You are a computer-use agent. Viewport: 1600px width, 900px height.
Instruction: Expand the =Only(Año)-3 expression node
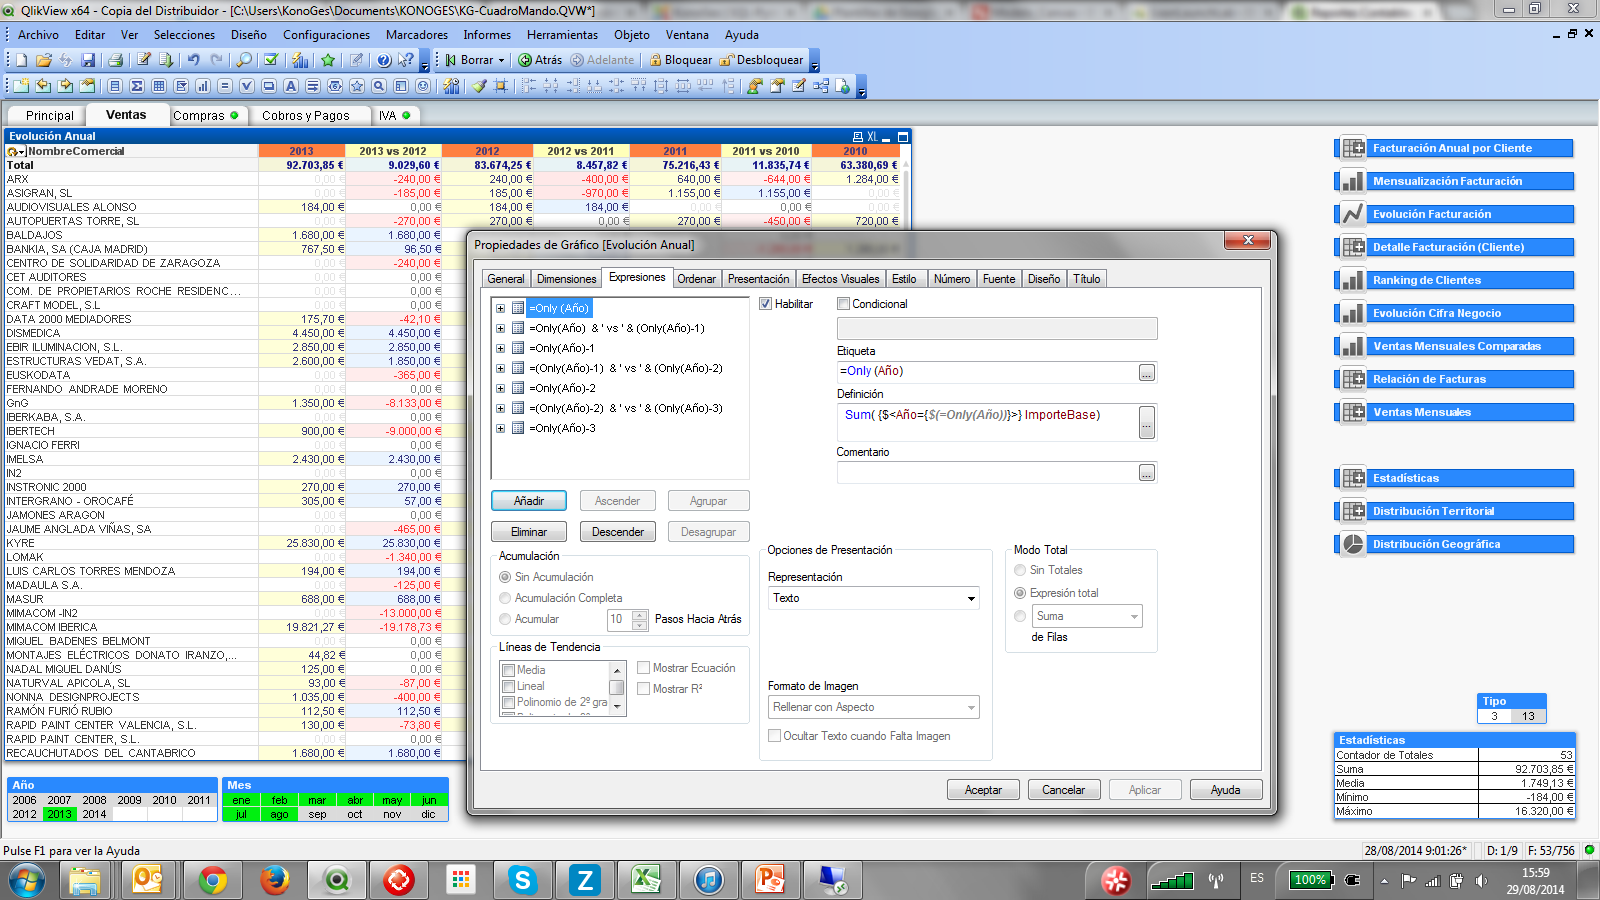[x=500, y=428]
